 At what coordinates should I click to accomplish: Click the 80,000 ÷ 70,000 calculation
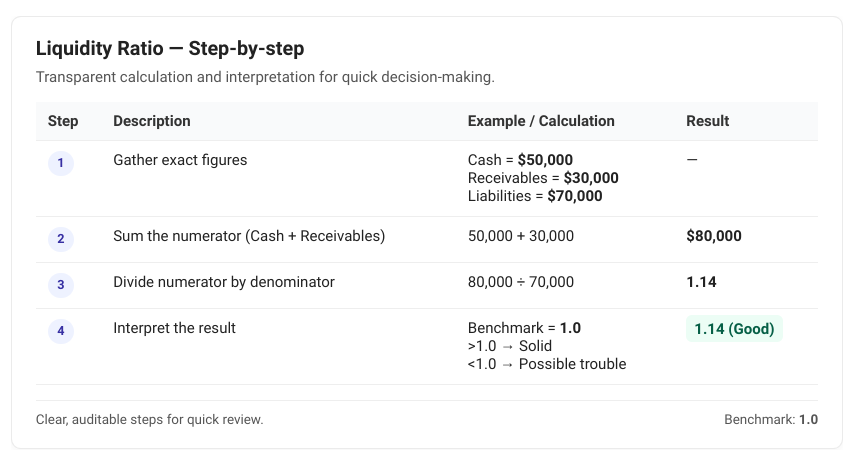[521, 282]
